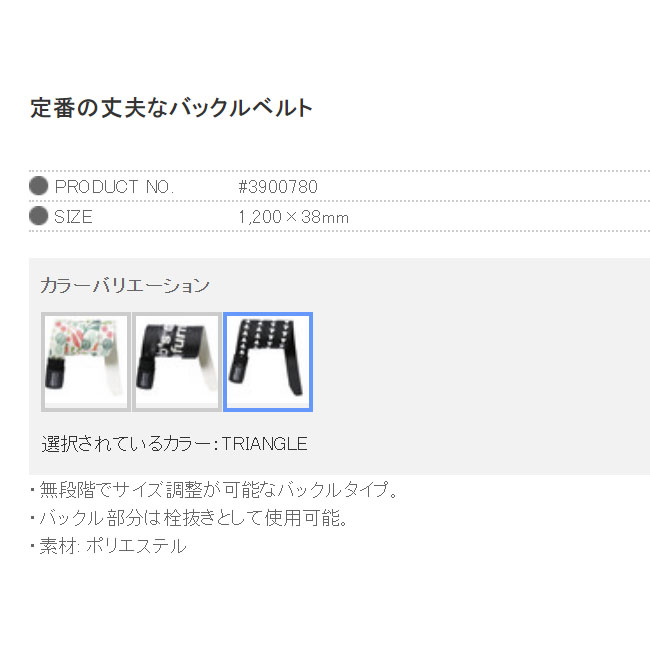Click the small dot before 無段階で line
Viewport: 650px width, 650px height.
point(32,490)
